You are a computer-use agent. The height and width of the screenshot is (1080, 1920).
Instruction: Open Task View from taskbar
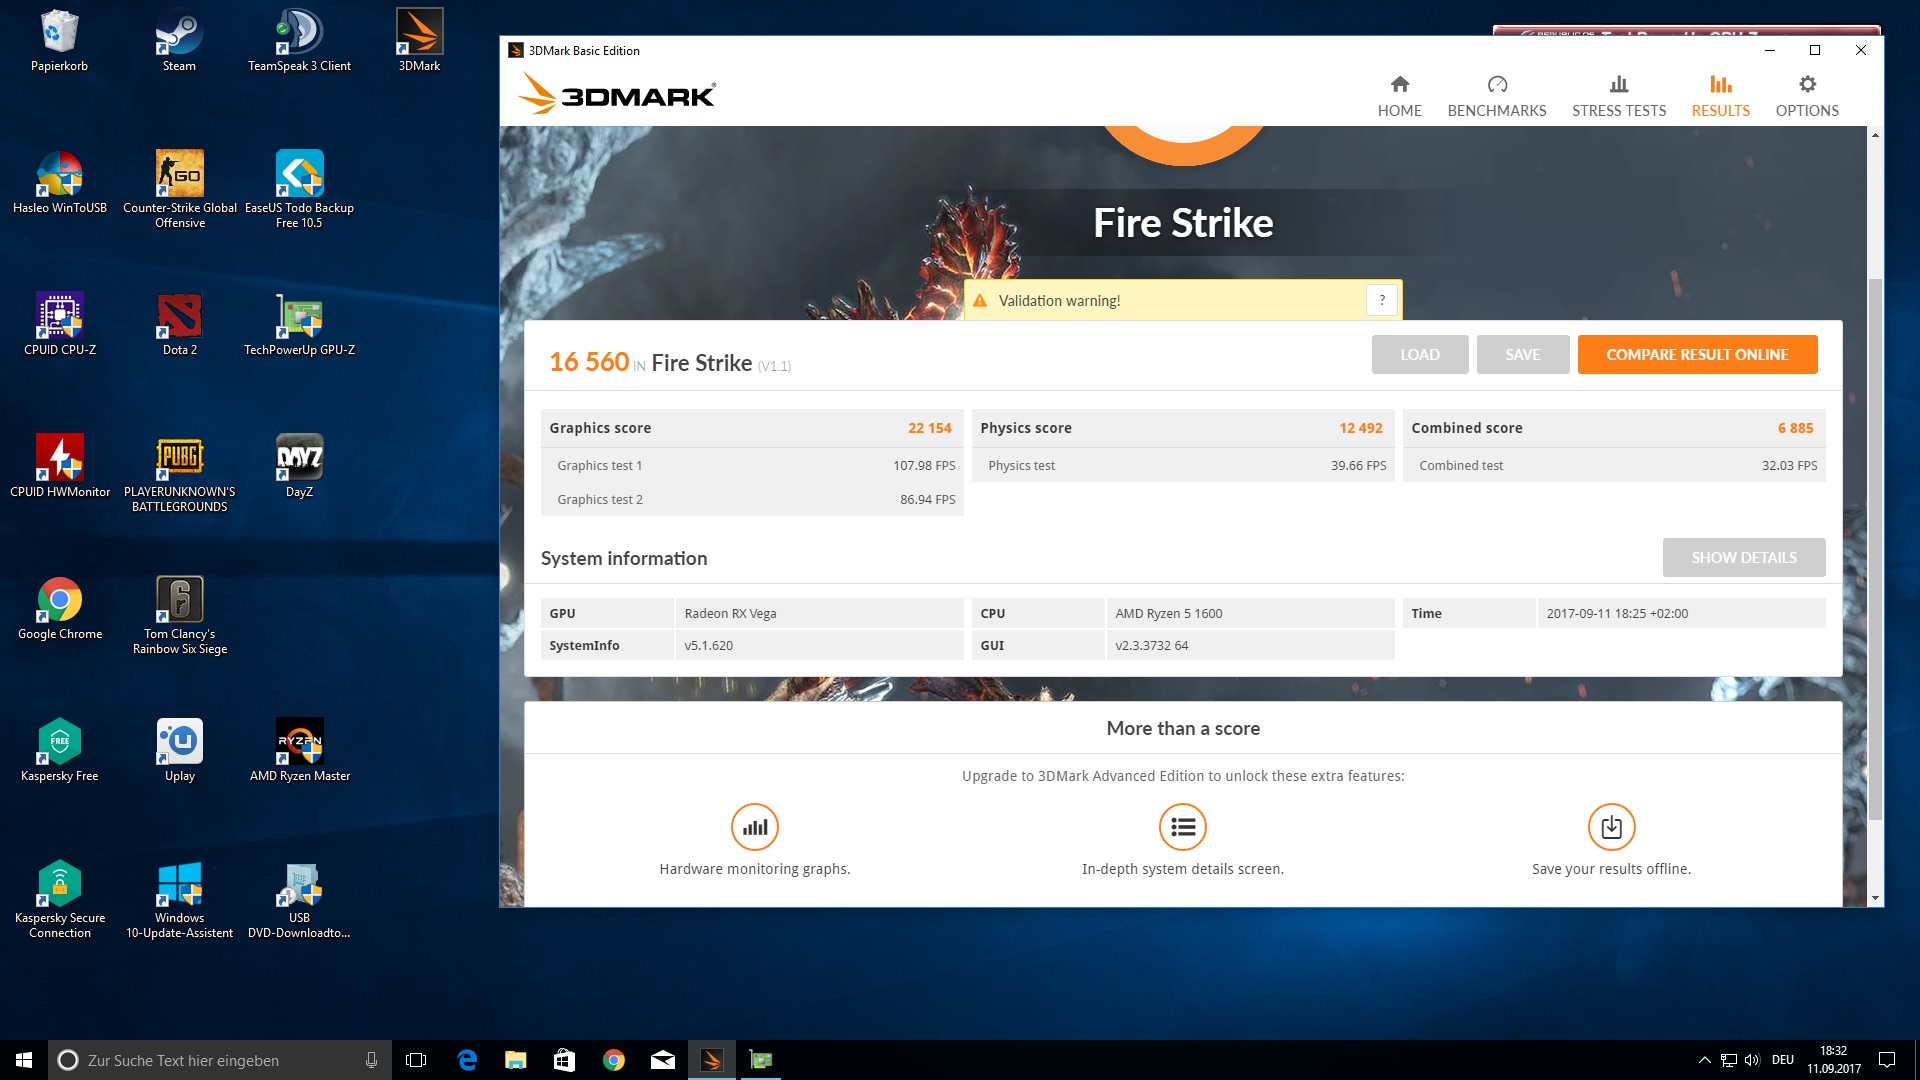pyautogui.click(x=416, y=1060)
